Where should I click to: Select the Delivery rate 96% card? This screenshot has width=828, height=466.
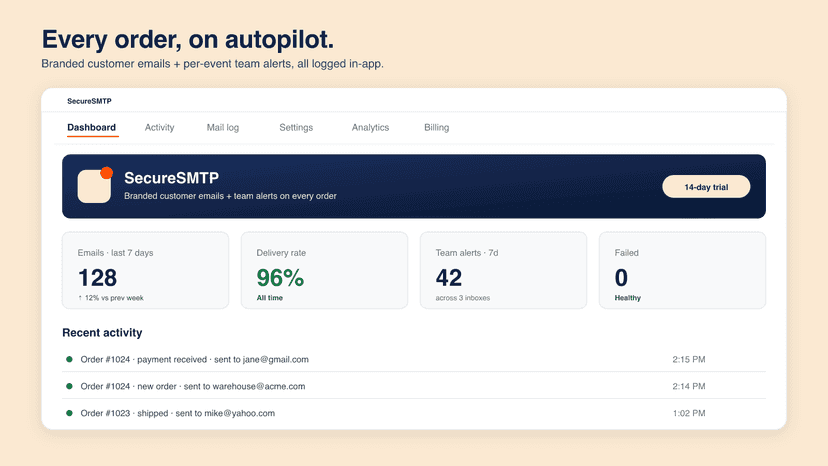[324, 270]
